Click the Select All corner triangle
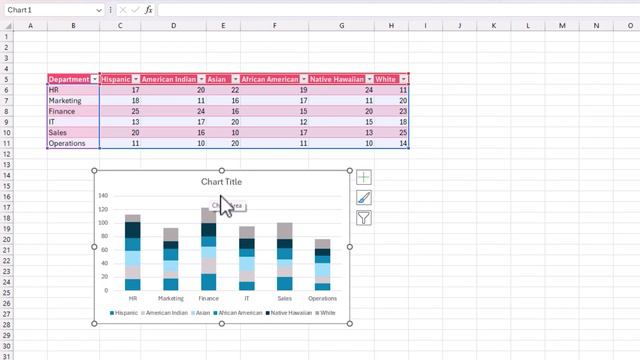The image size is (640, 360). (x=8, y=26)
